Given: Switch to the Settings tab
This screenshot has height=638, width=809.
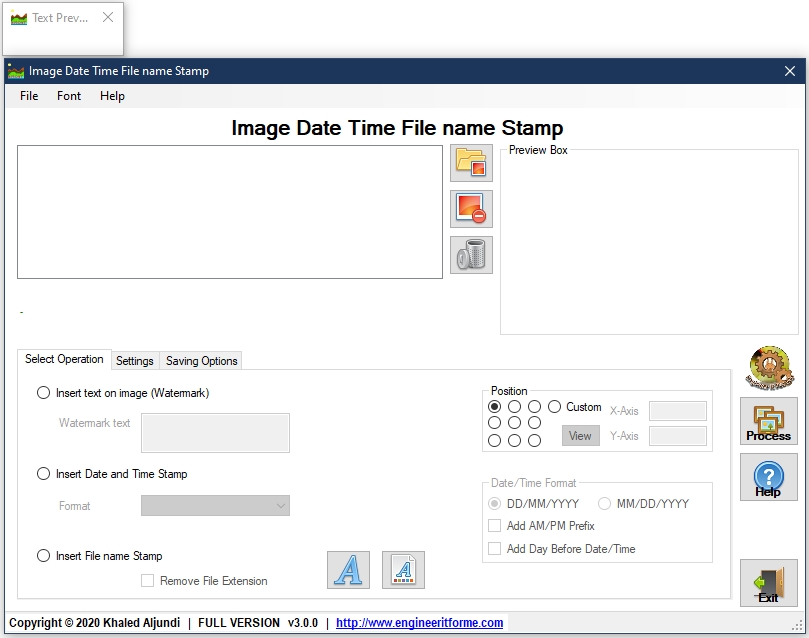Looking at the screenshot, I should 135,361.
